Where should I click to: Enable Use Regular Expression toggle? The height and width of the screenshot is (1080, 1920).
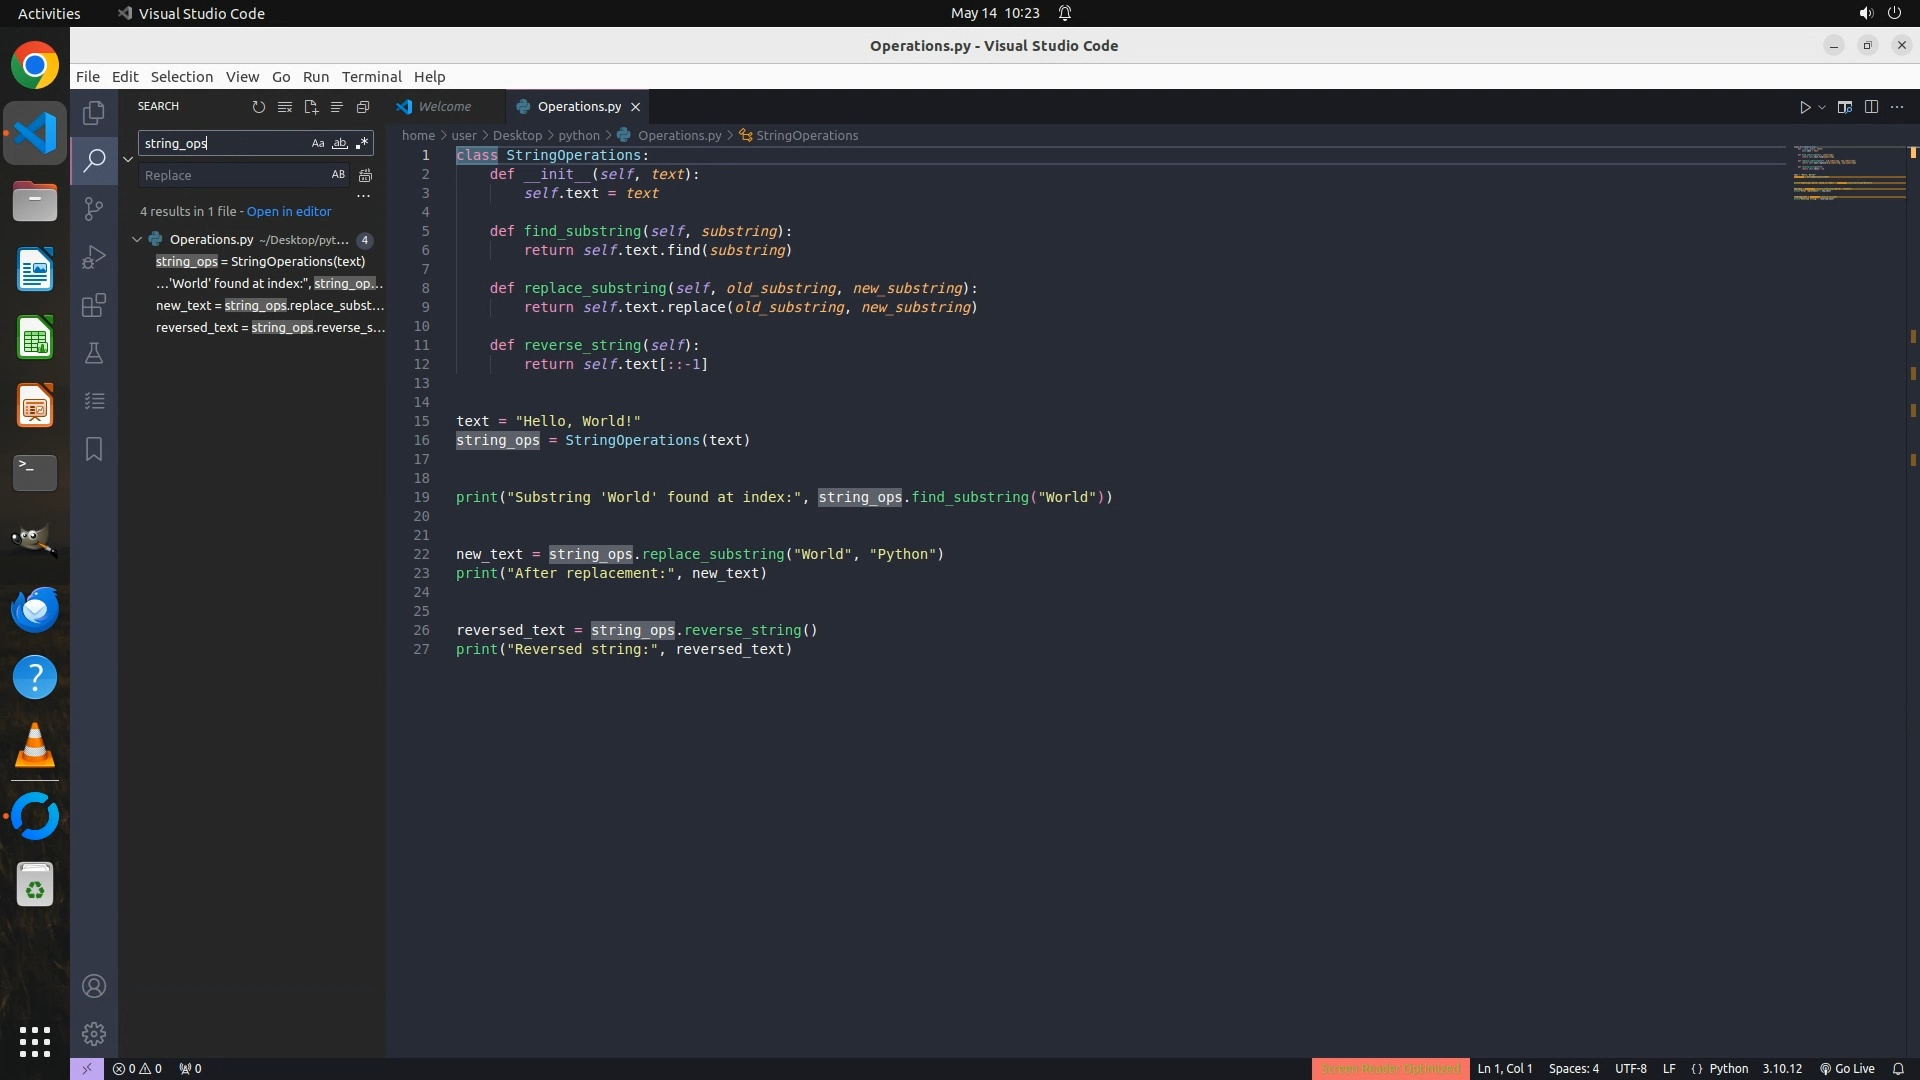click(362, 143)
